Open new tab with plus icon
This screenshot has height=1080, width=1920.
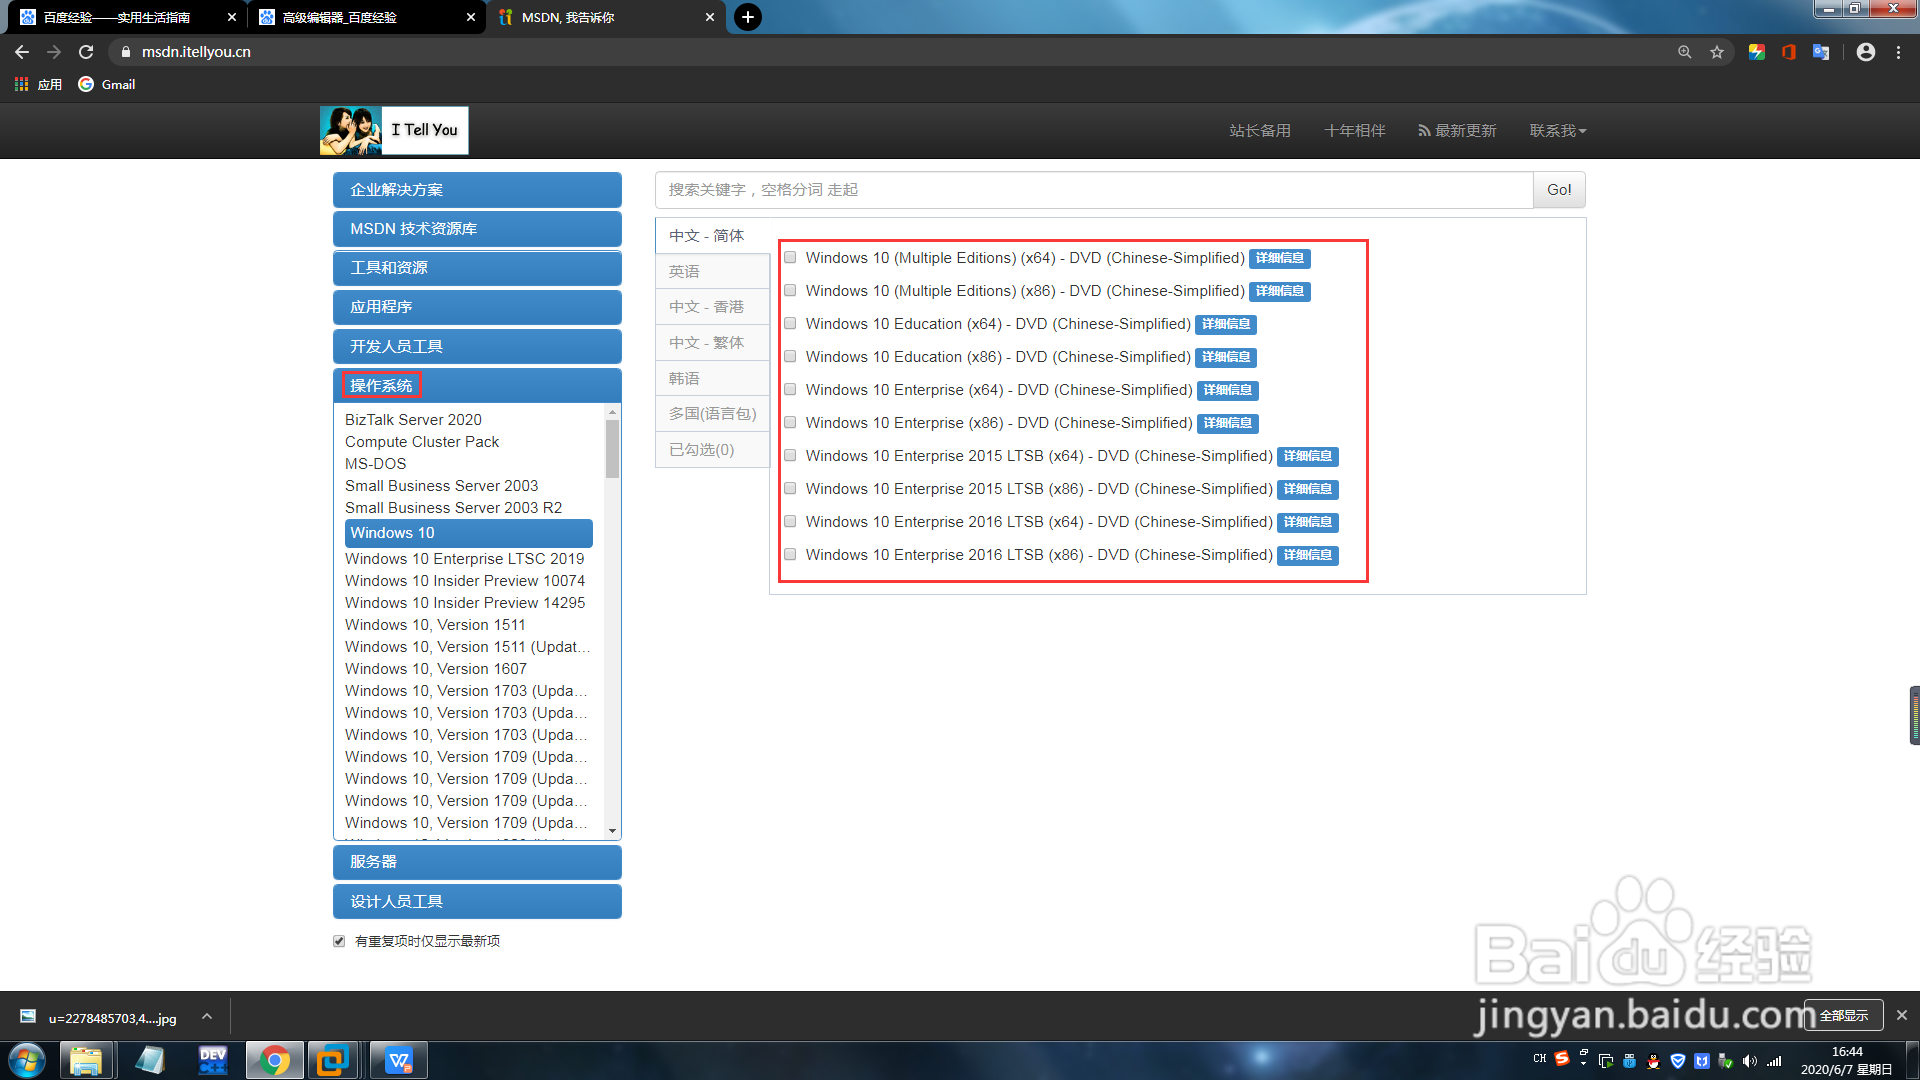(x=747, y=17)
